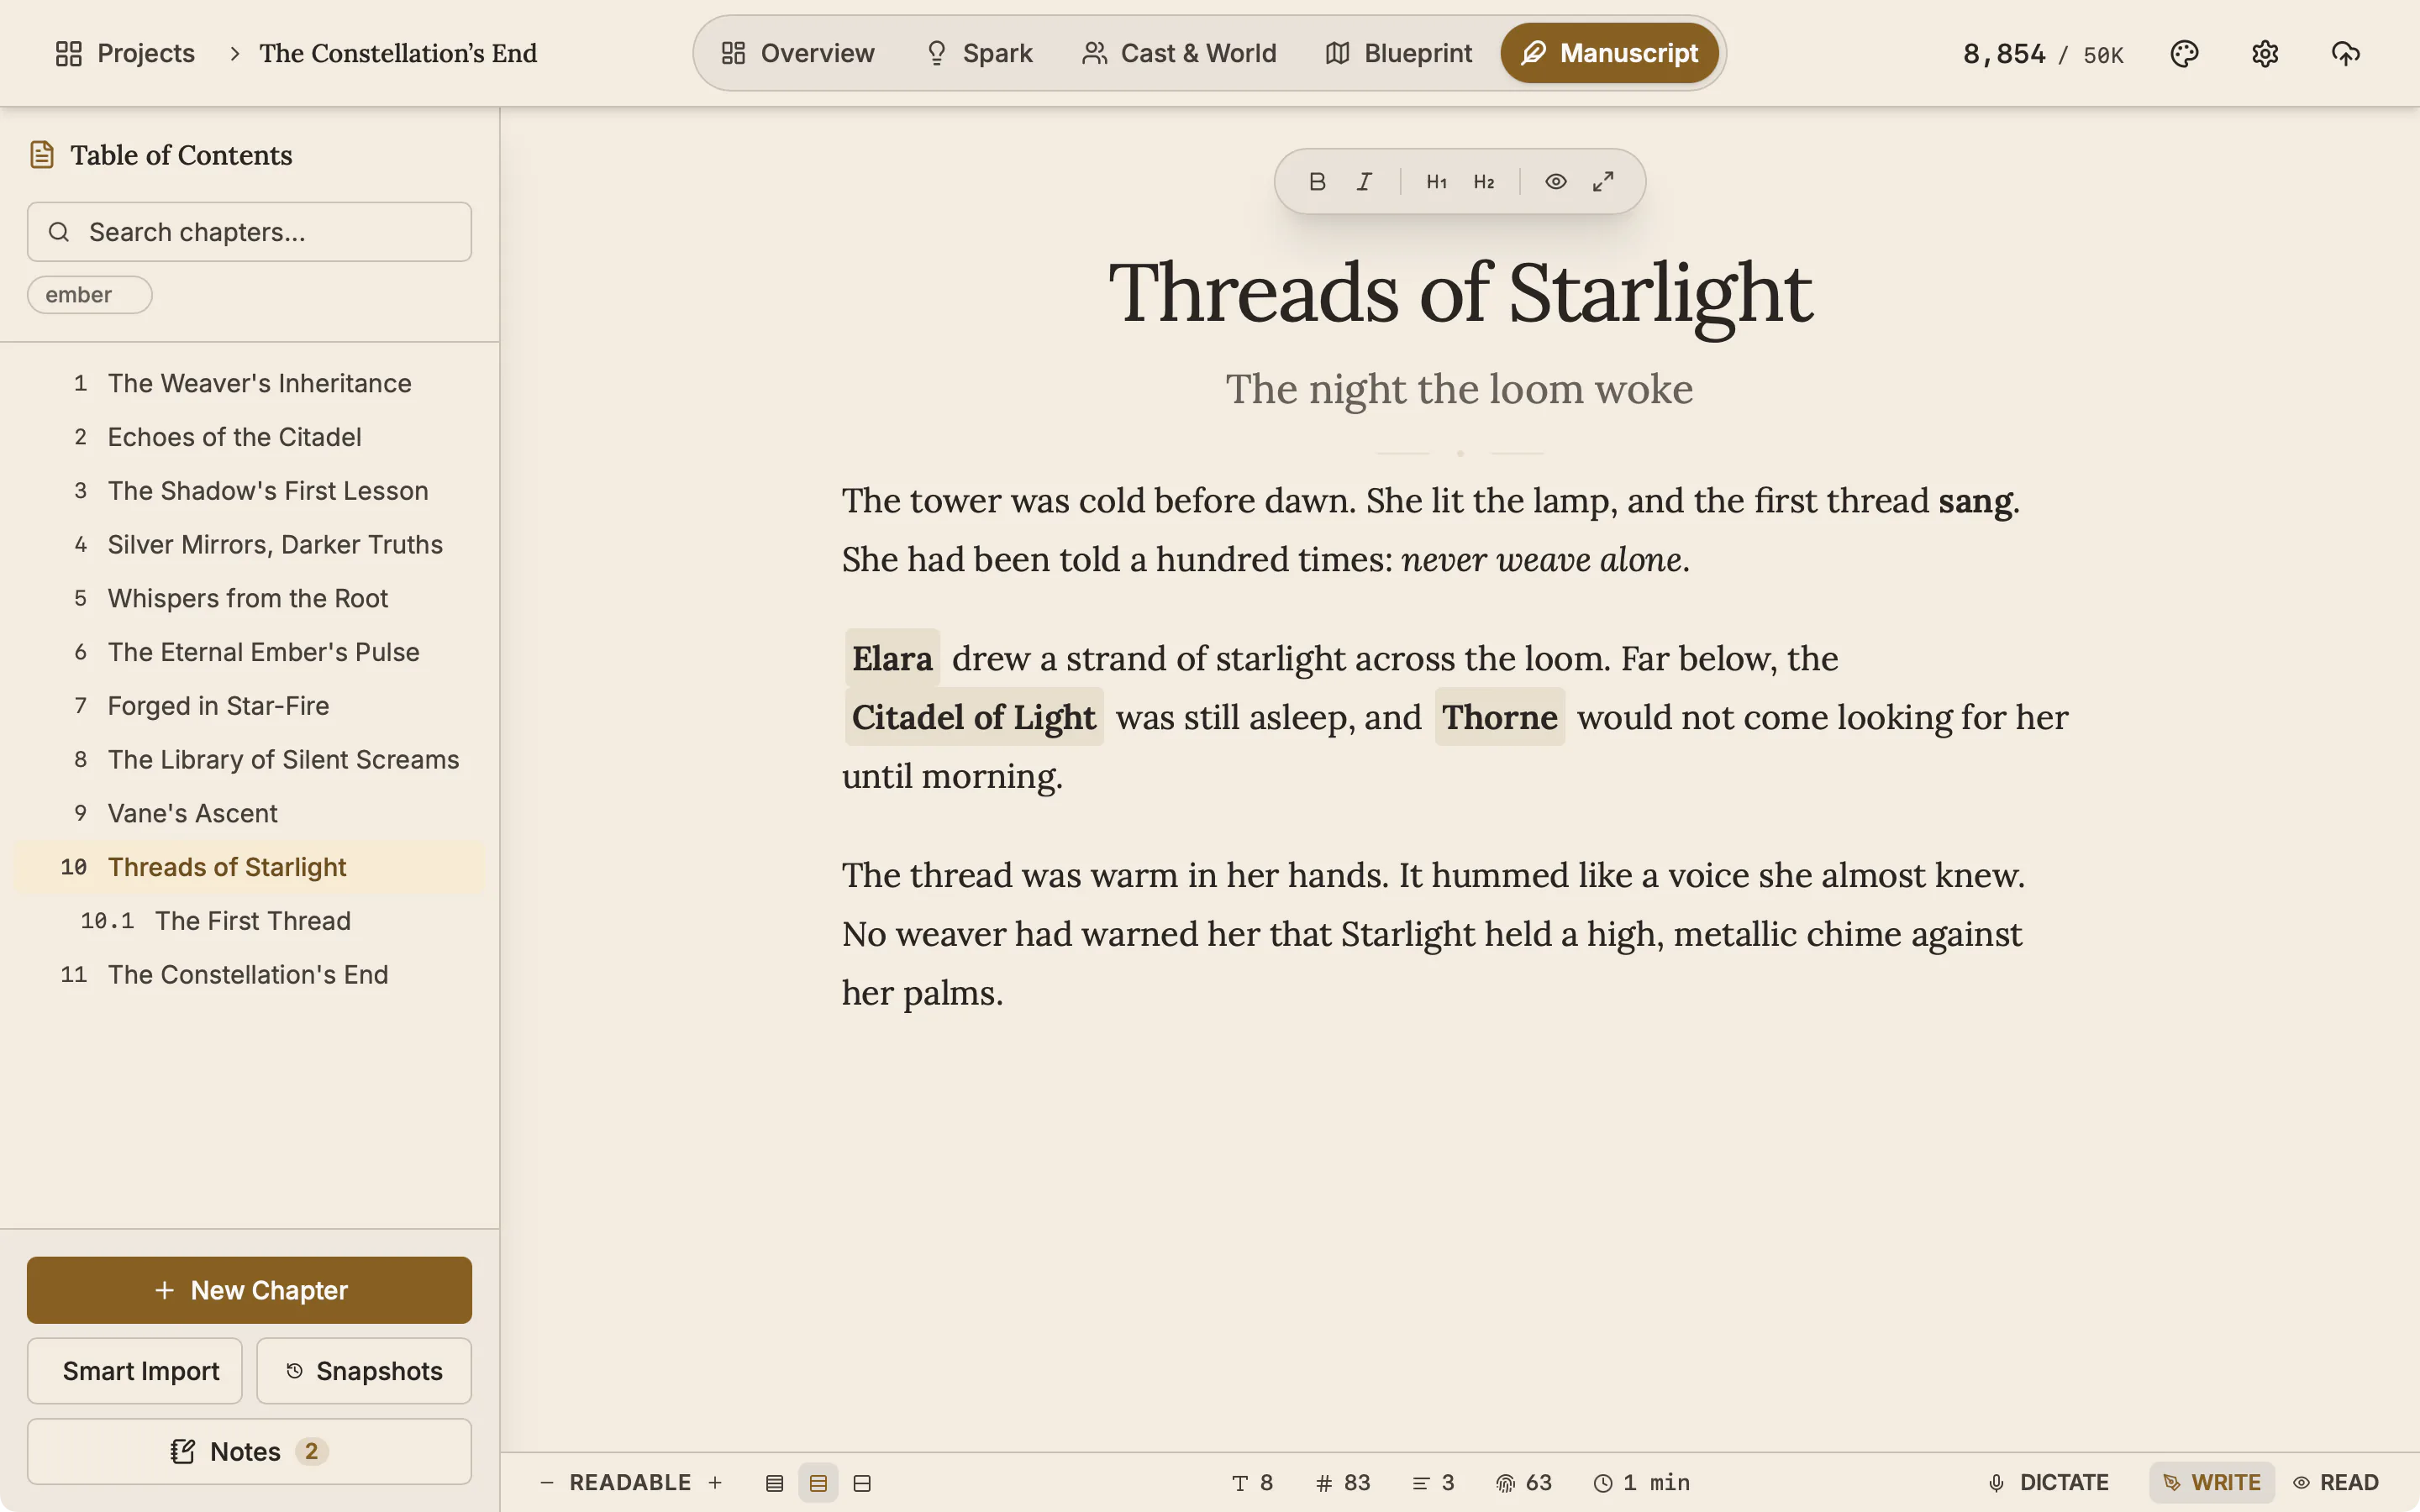Select the narrow column layout icon
The image size is (2420, 1512).
(x=774, y=1483)
